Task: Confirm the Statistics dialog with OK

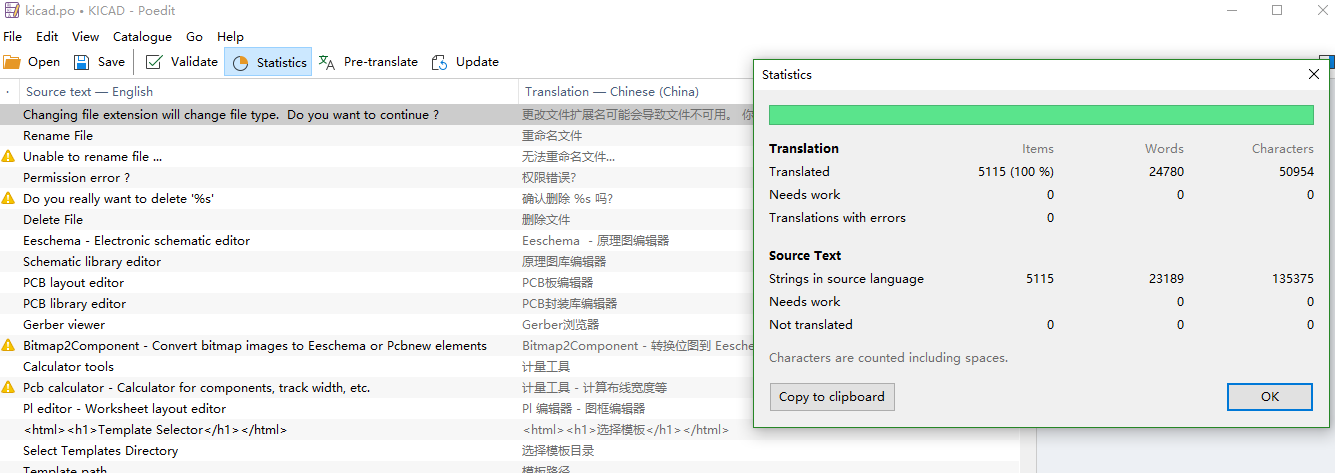Action: (1269, 397)
